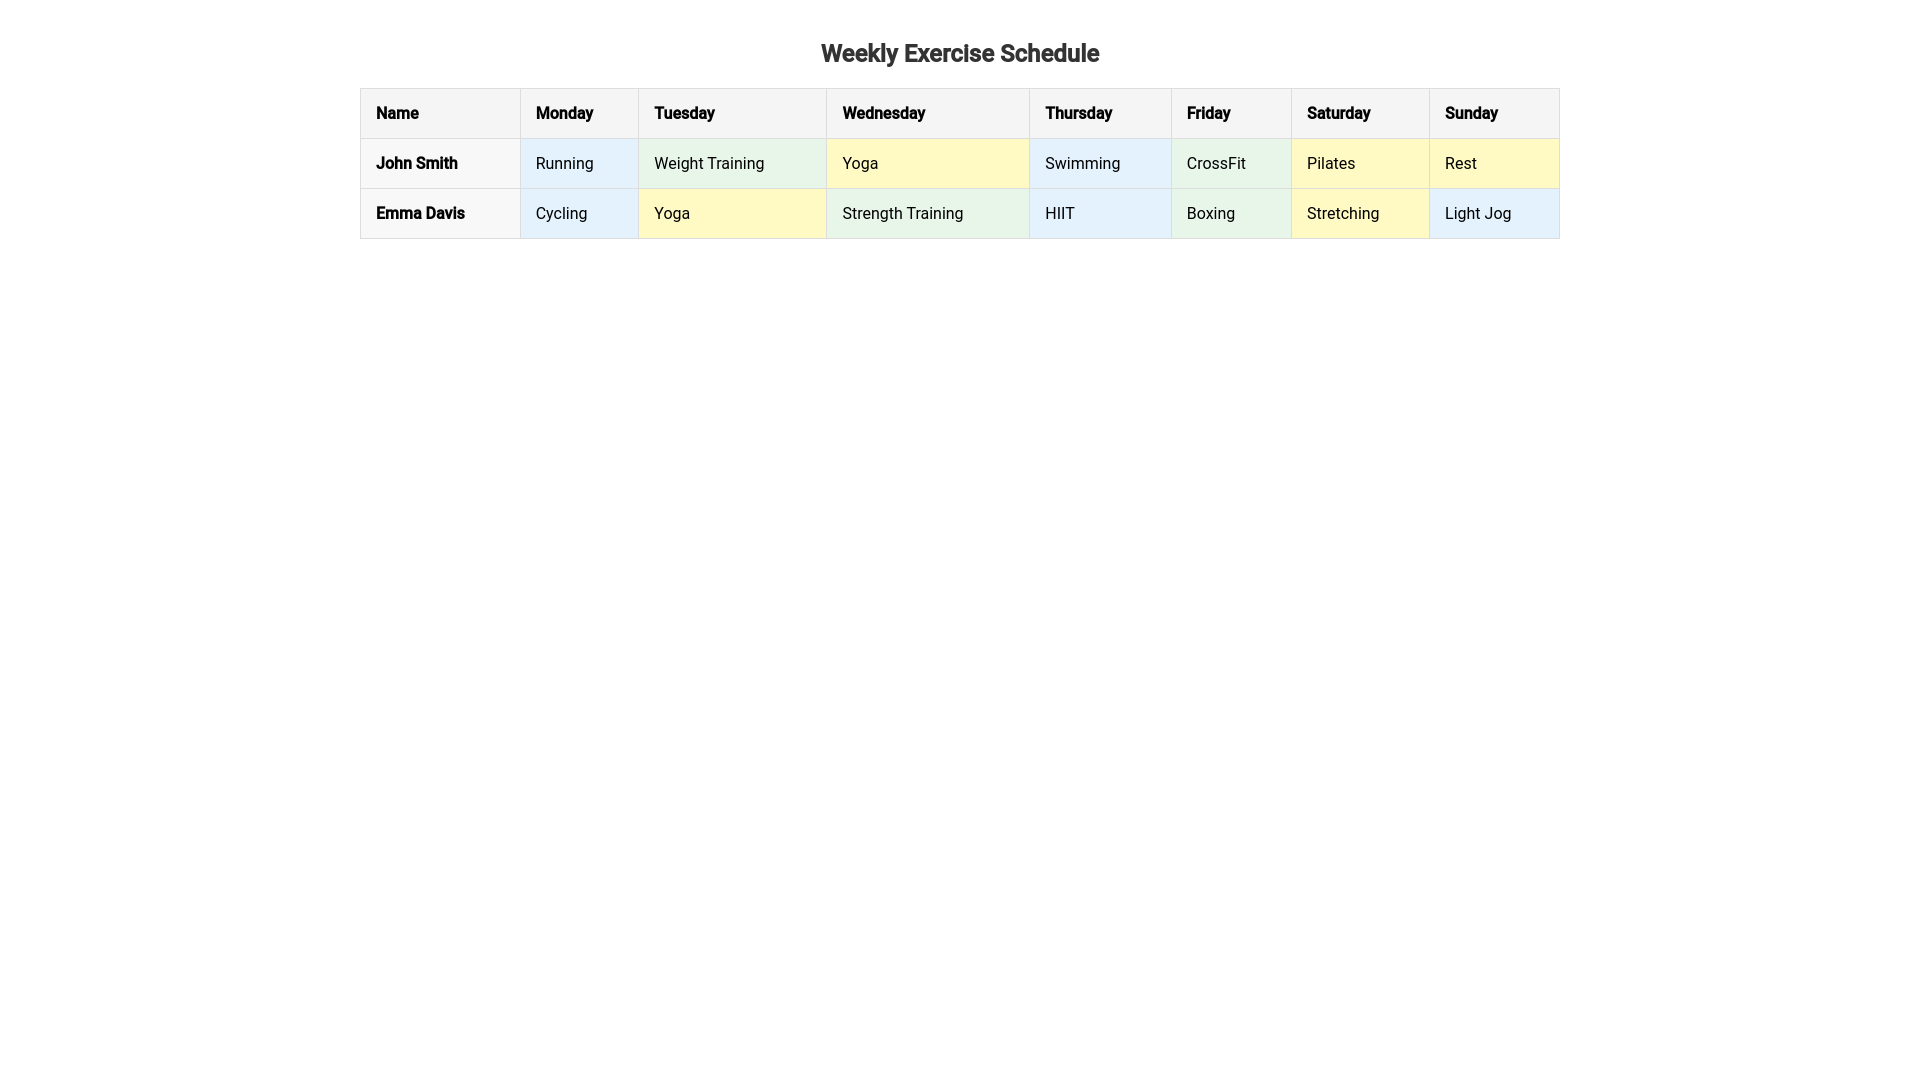The width and height of the screenshot is (1920, 1080).
Task: Click the CrossFit cell
Action: (x=1231, y=163)
